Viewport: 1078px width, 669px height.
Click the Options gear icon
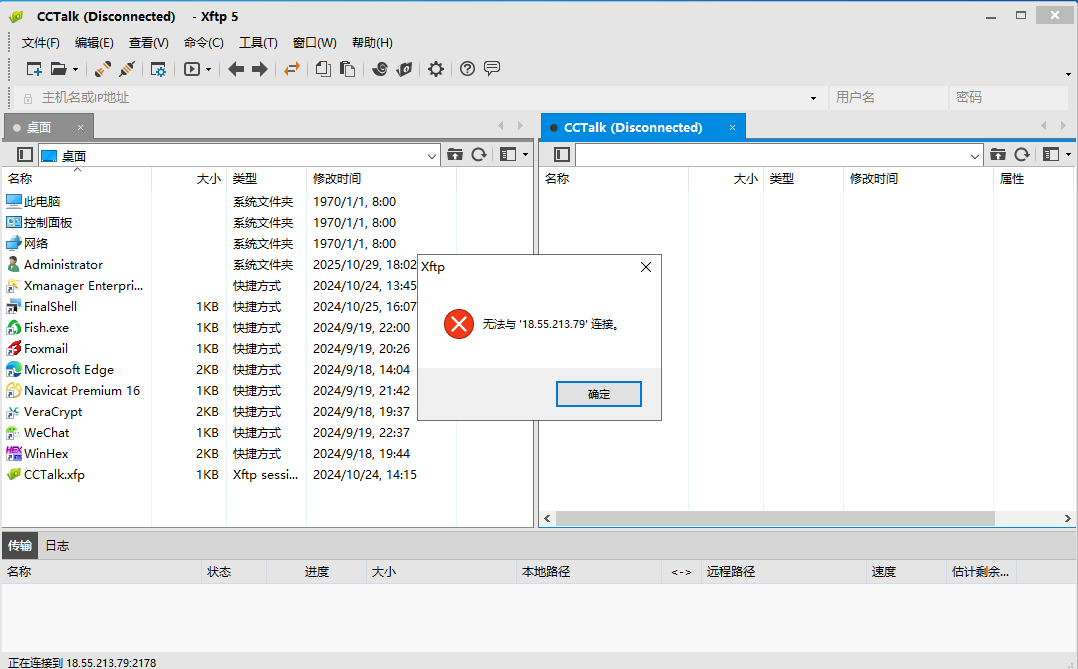[436, 69]
